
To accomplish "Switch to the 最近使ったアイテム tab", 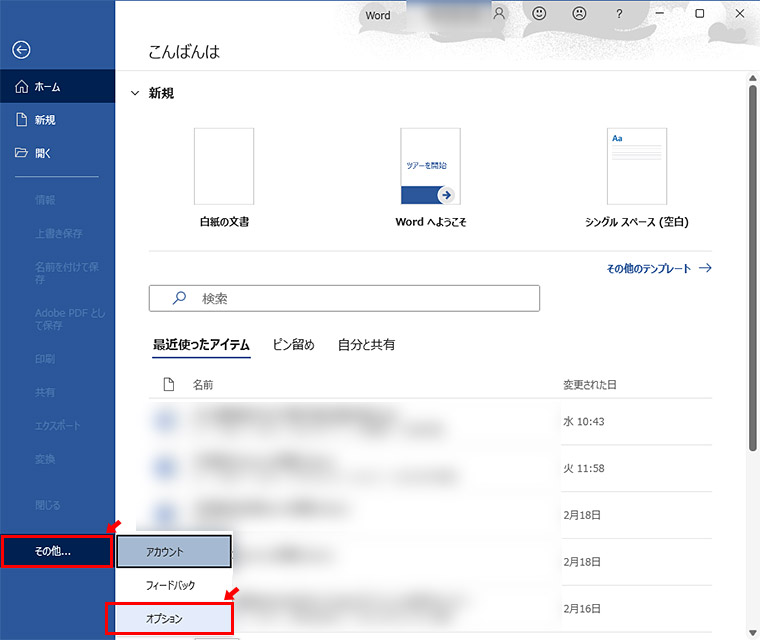I will point(201,345).
